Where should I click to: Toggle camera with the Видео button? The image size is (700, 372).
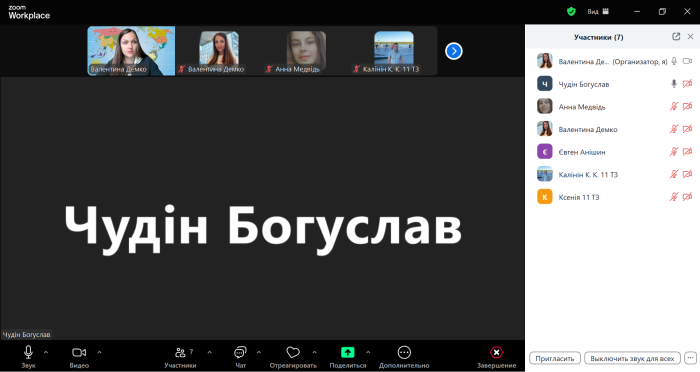(x=79, y=357)
